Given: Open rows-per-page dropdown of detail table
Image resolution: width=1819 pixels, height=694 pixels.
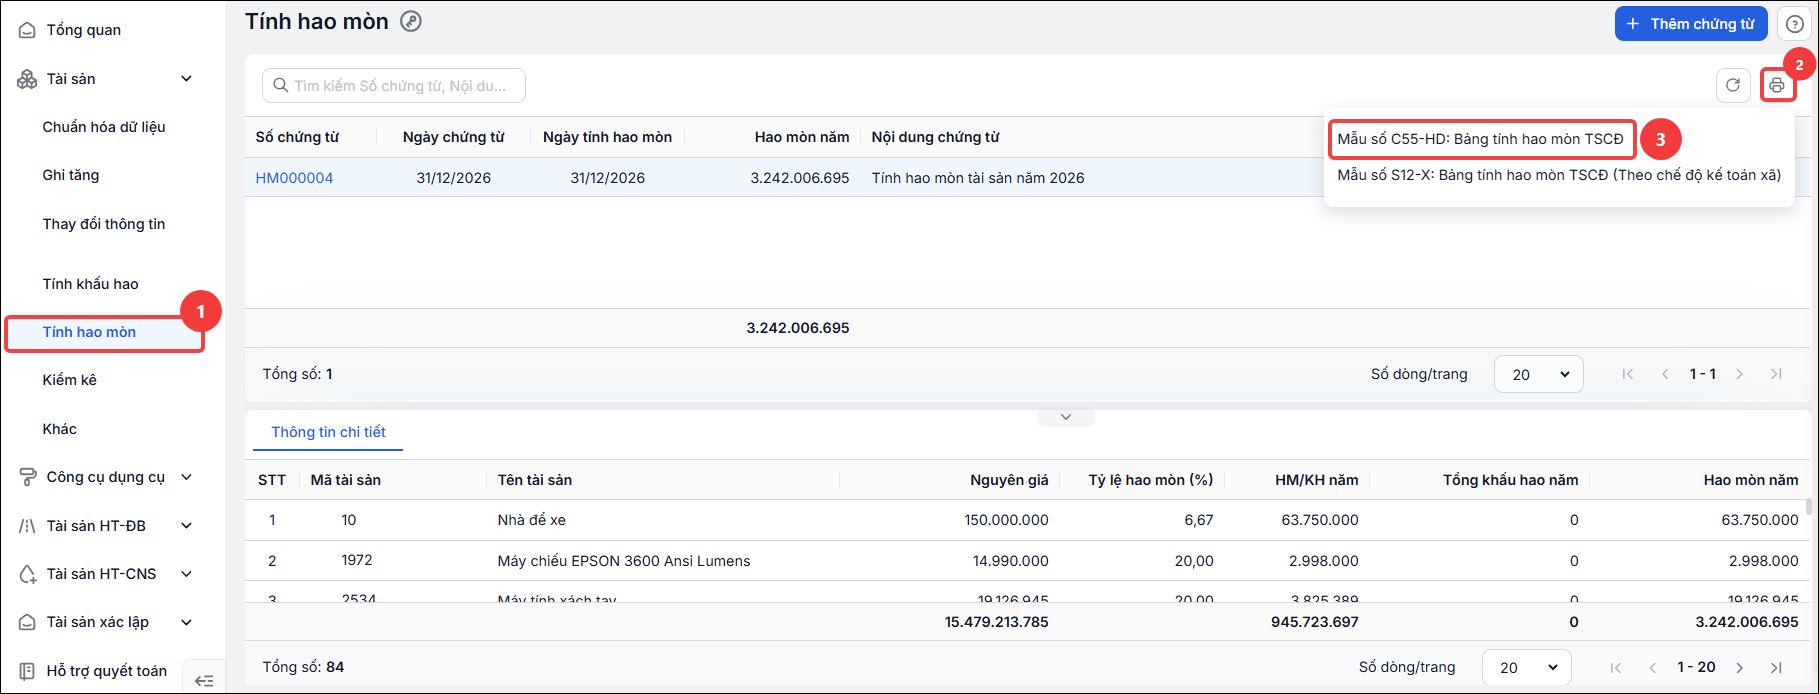Looking at the screenshot, I should click(x=1527, y=667).
